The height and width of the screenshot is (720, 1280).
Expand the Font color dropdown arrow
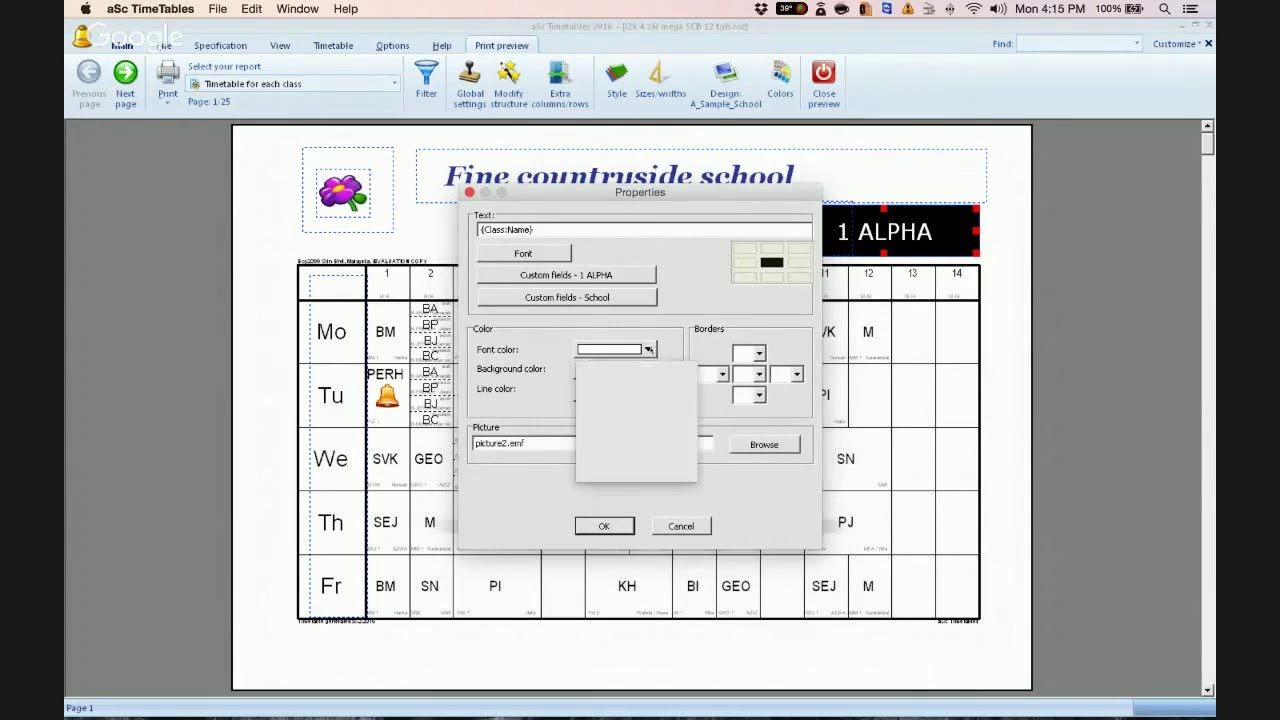pos(649,350)
